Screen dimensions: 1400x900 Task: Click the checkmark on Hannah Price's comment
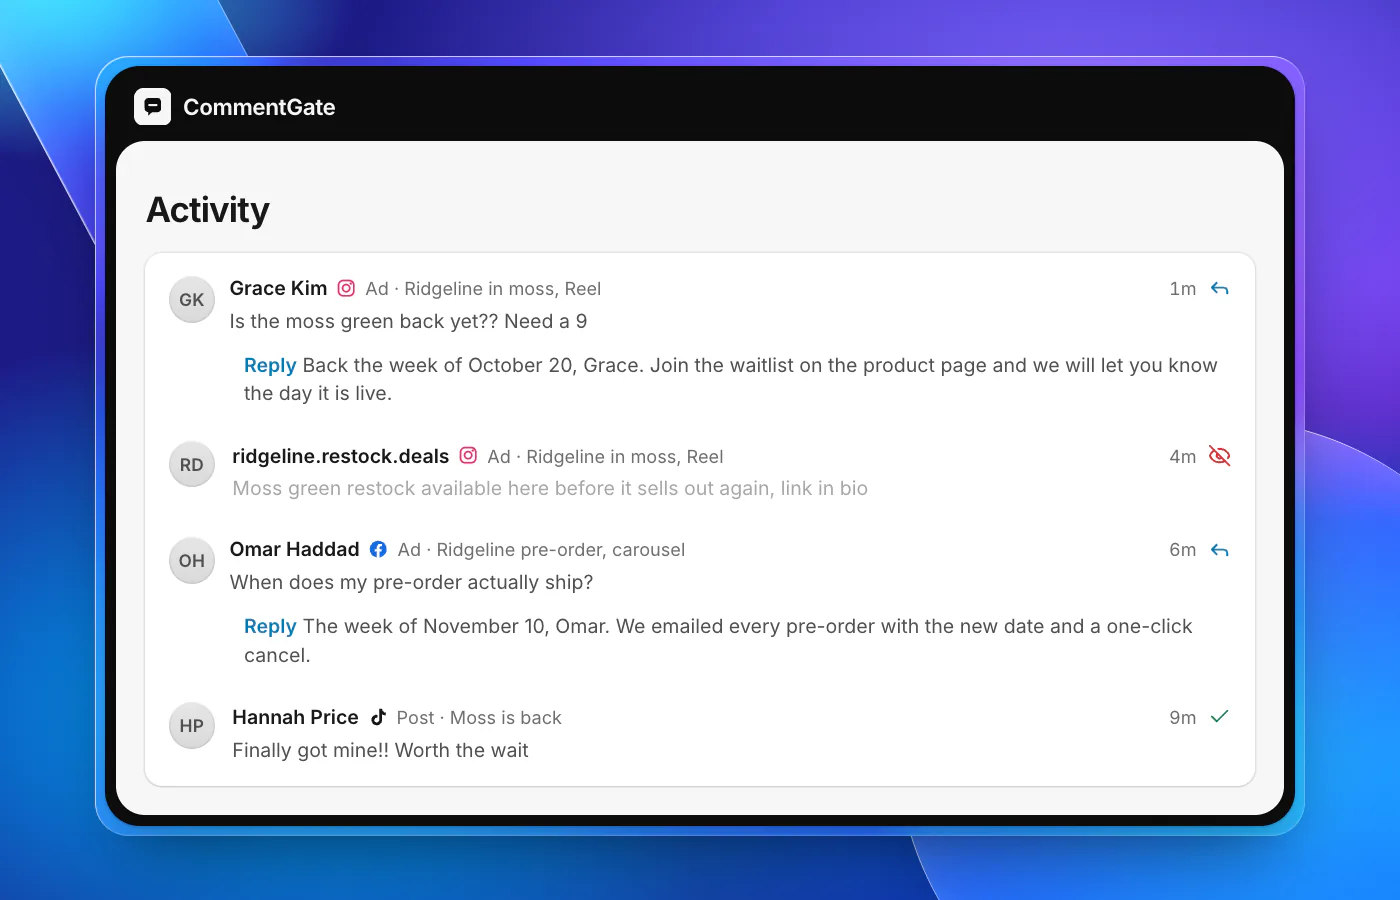coord(1219,717)
